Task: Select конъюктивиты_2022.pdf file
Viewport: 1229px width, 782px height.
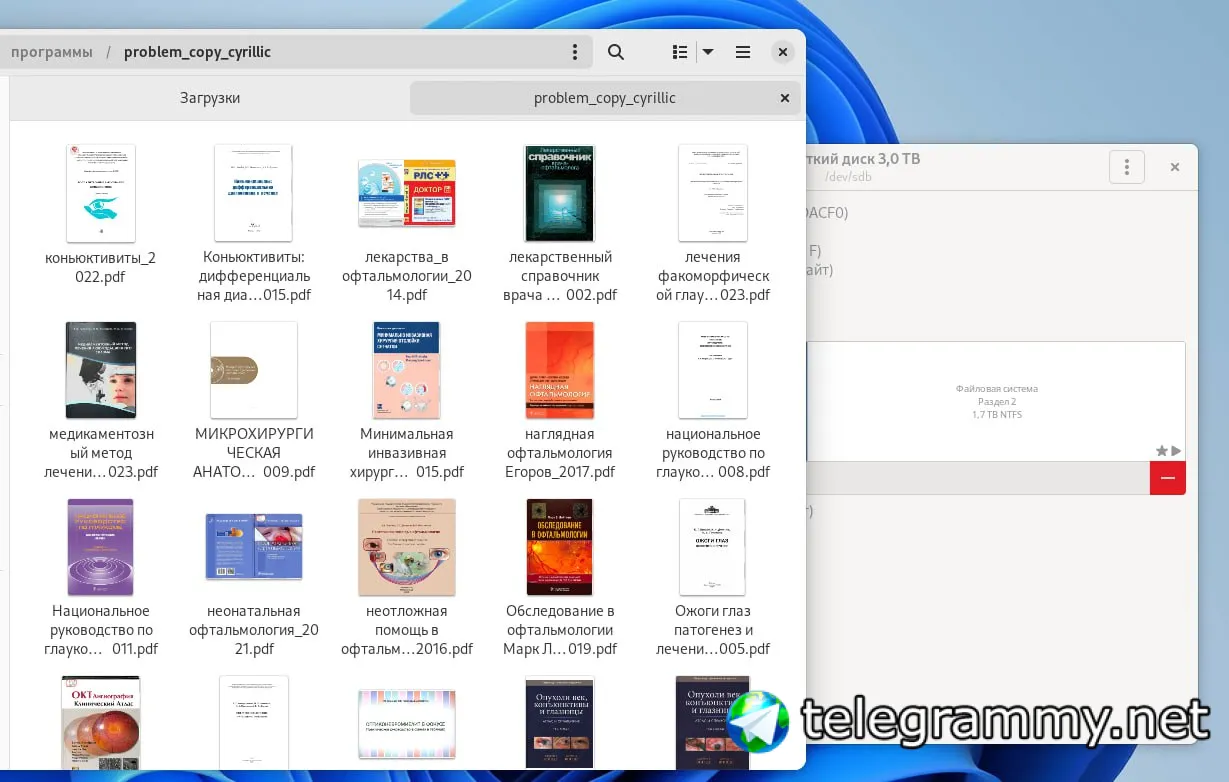Action: (101, 214)
